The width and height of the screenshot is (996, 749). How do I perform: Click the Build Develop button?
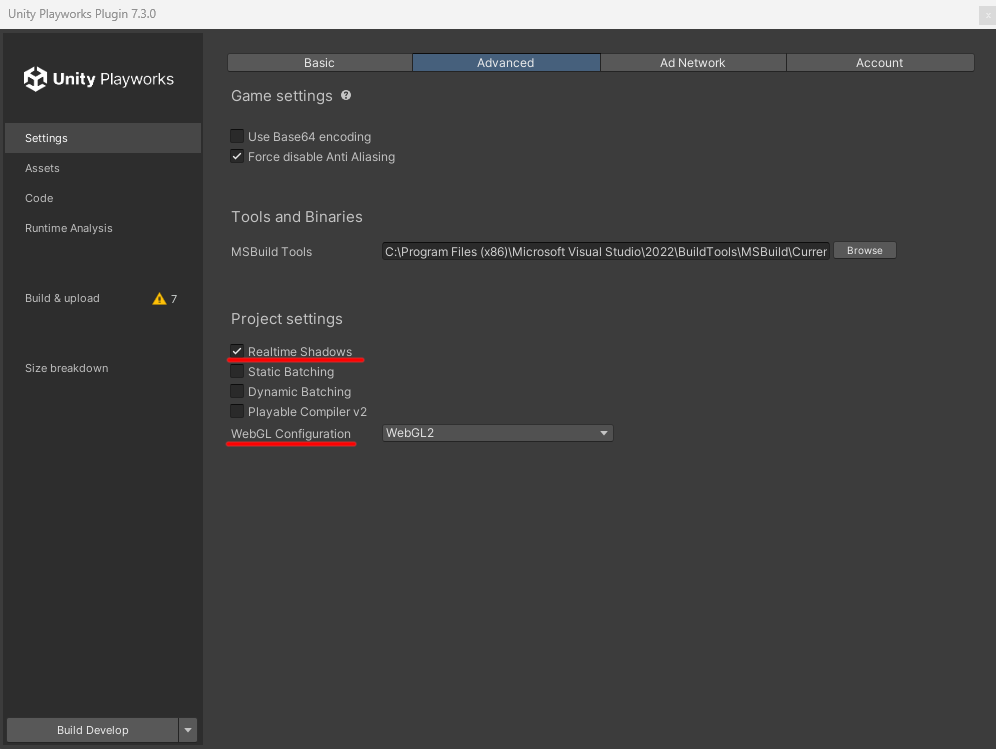point(93,730)
